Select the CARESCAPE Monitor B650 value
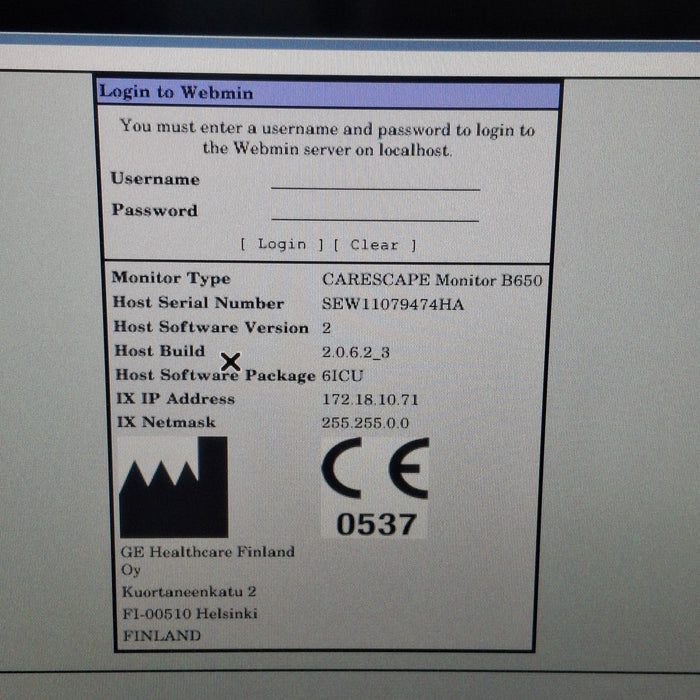This screenshot has height=700, width=700. point(432,280)
